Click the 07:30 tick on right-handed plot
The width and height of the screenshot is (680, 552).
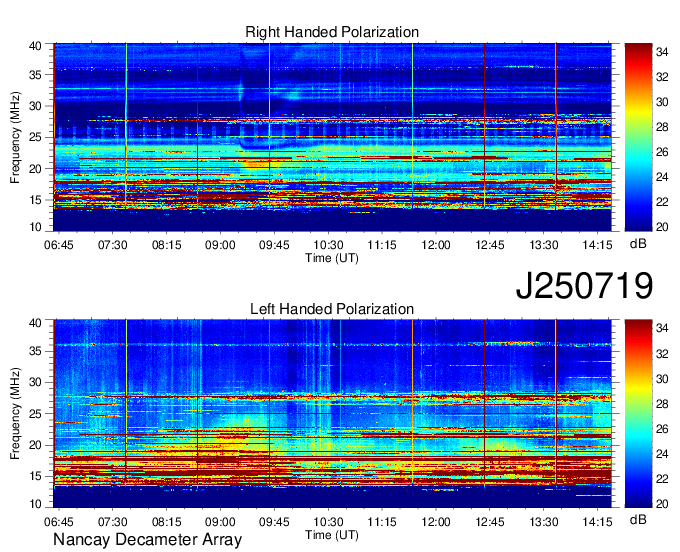pos(112,245)
